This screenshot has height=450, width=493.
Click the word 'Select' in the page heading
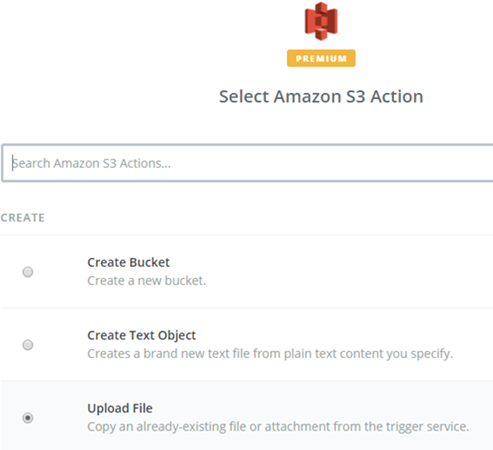(x=244, y=97)
